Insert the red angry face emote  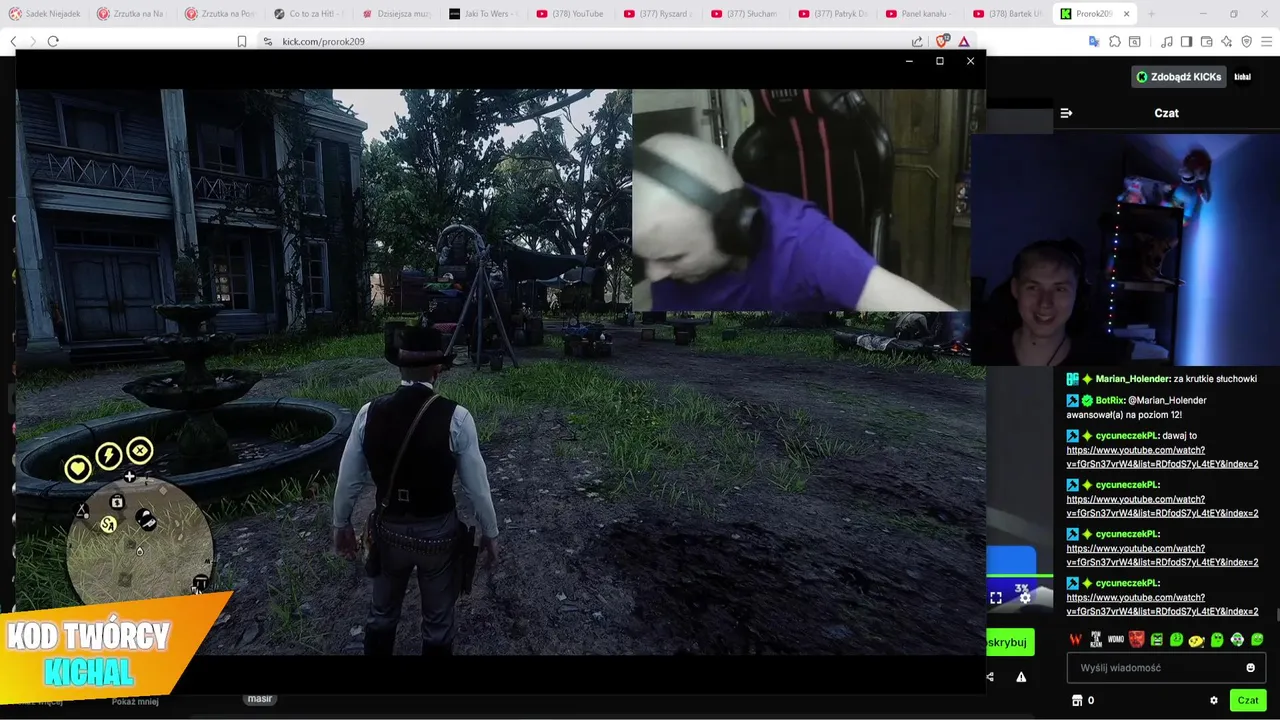(x=1136, y=640)
